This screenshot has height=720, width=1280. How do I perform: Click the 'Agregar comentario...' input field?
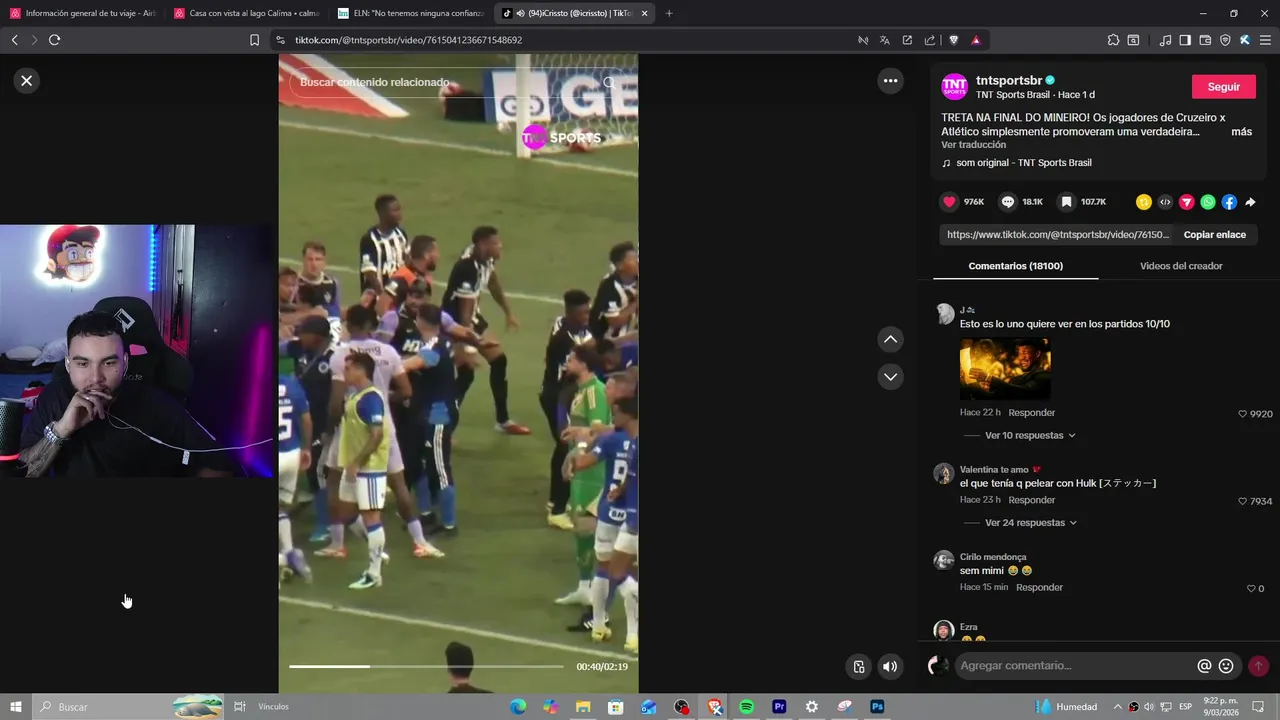[x=1073, y=666]
